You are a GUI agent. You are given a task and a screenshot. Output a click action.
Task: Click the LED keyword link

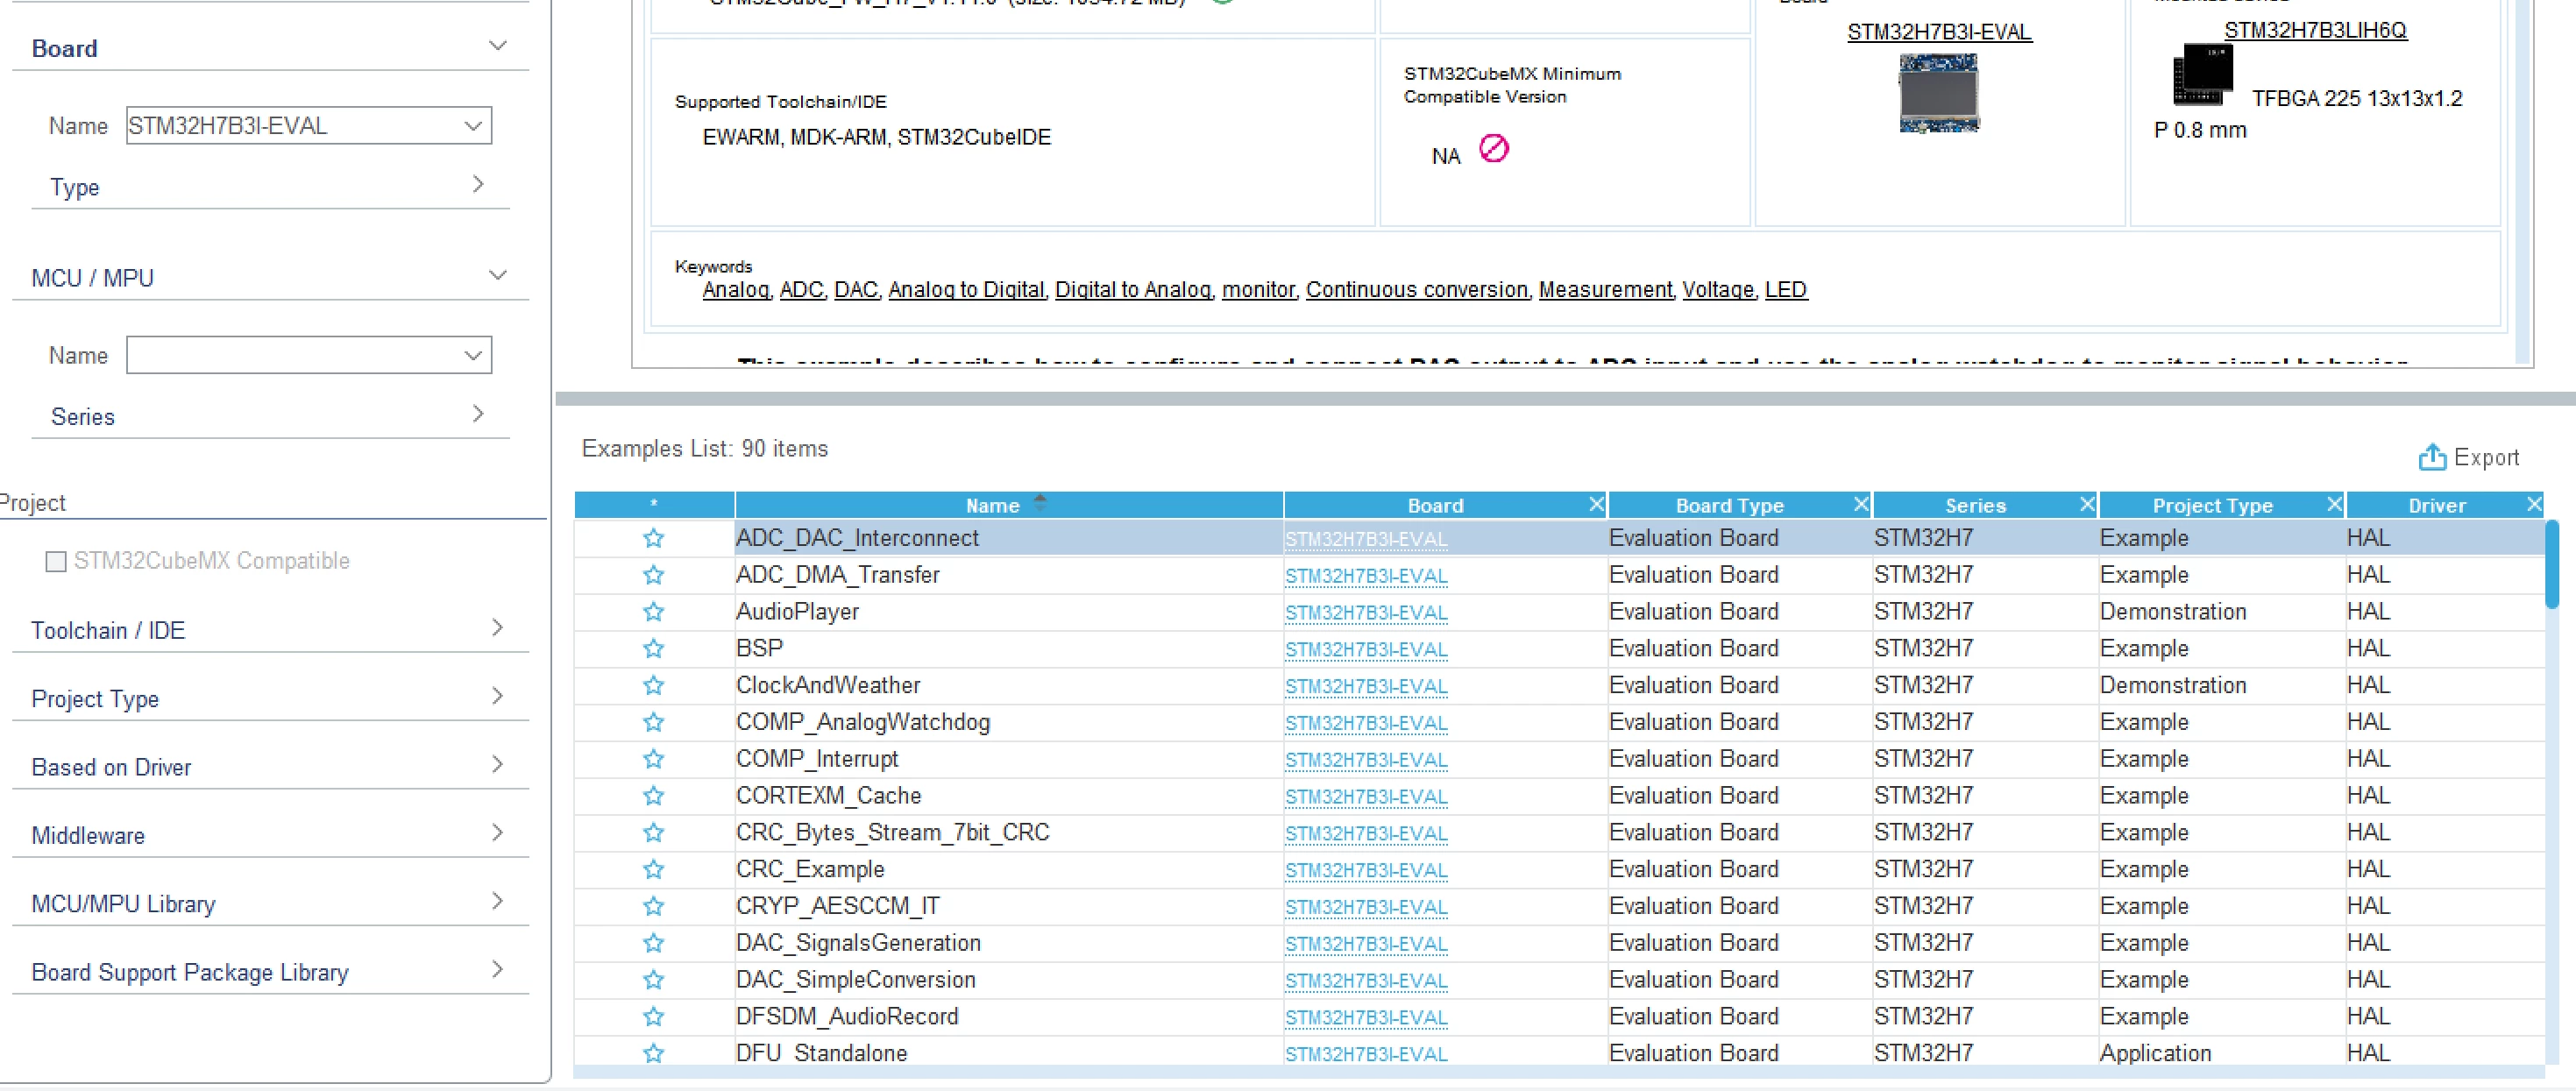click(x=1786, y=290)
